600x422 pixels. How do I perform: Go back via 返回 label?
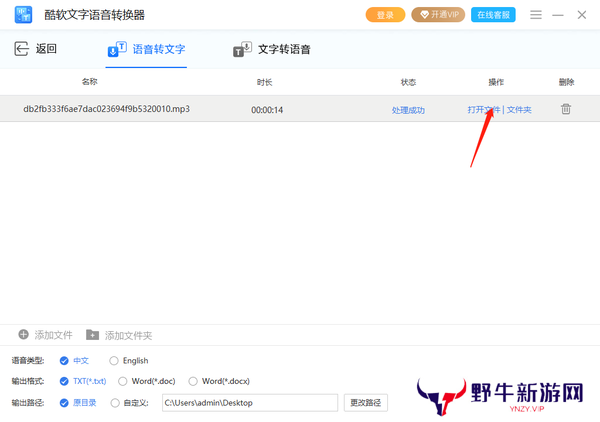click(46, 49)
